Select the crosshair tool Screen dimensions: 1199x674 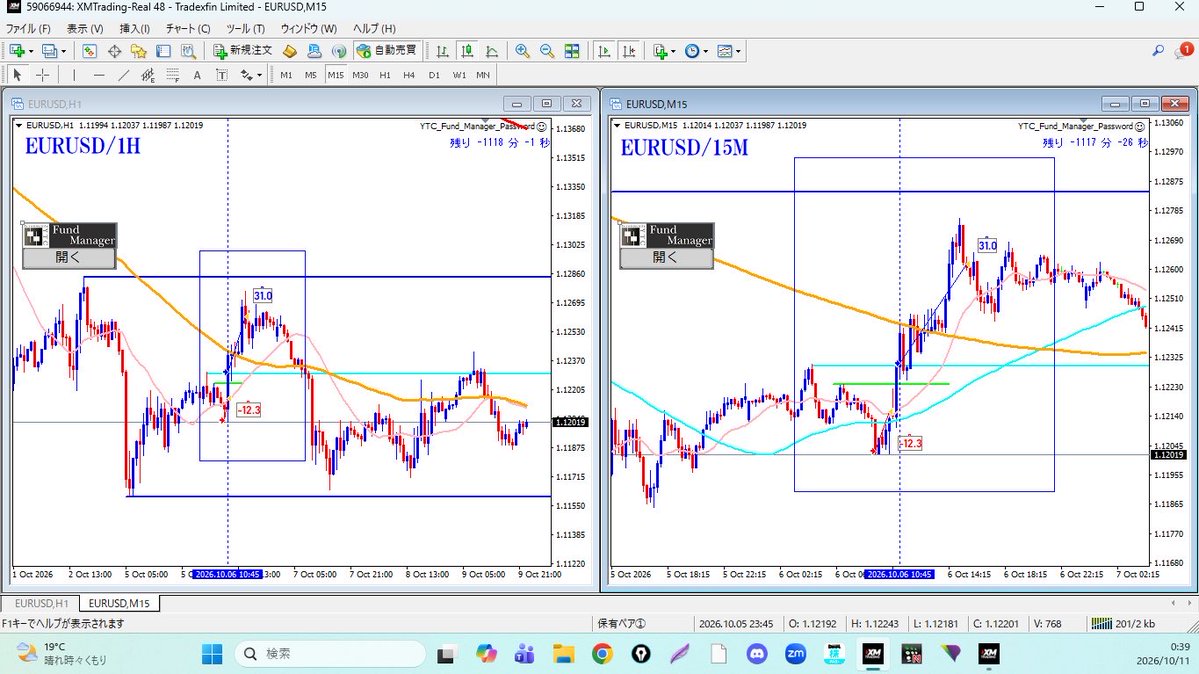click(x=43, y=75)
